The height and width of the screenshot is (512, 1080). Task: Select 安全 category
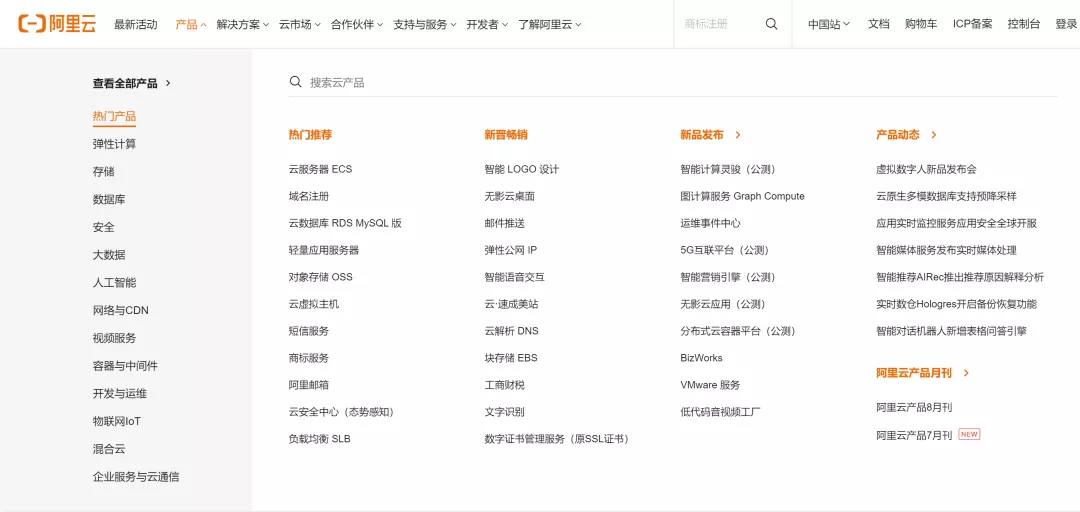click(x=103, y=227)
